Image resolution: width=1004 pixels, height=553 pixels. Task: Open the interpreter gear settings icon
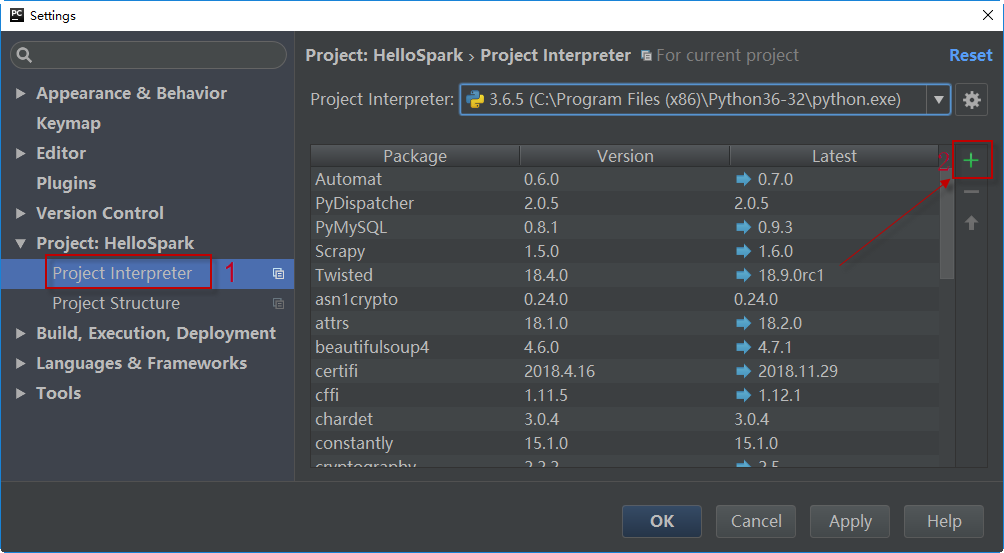click(x=971, y=99)
